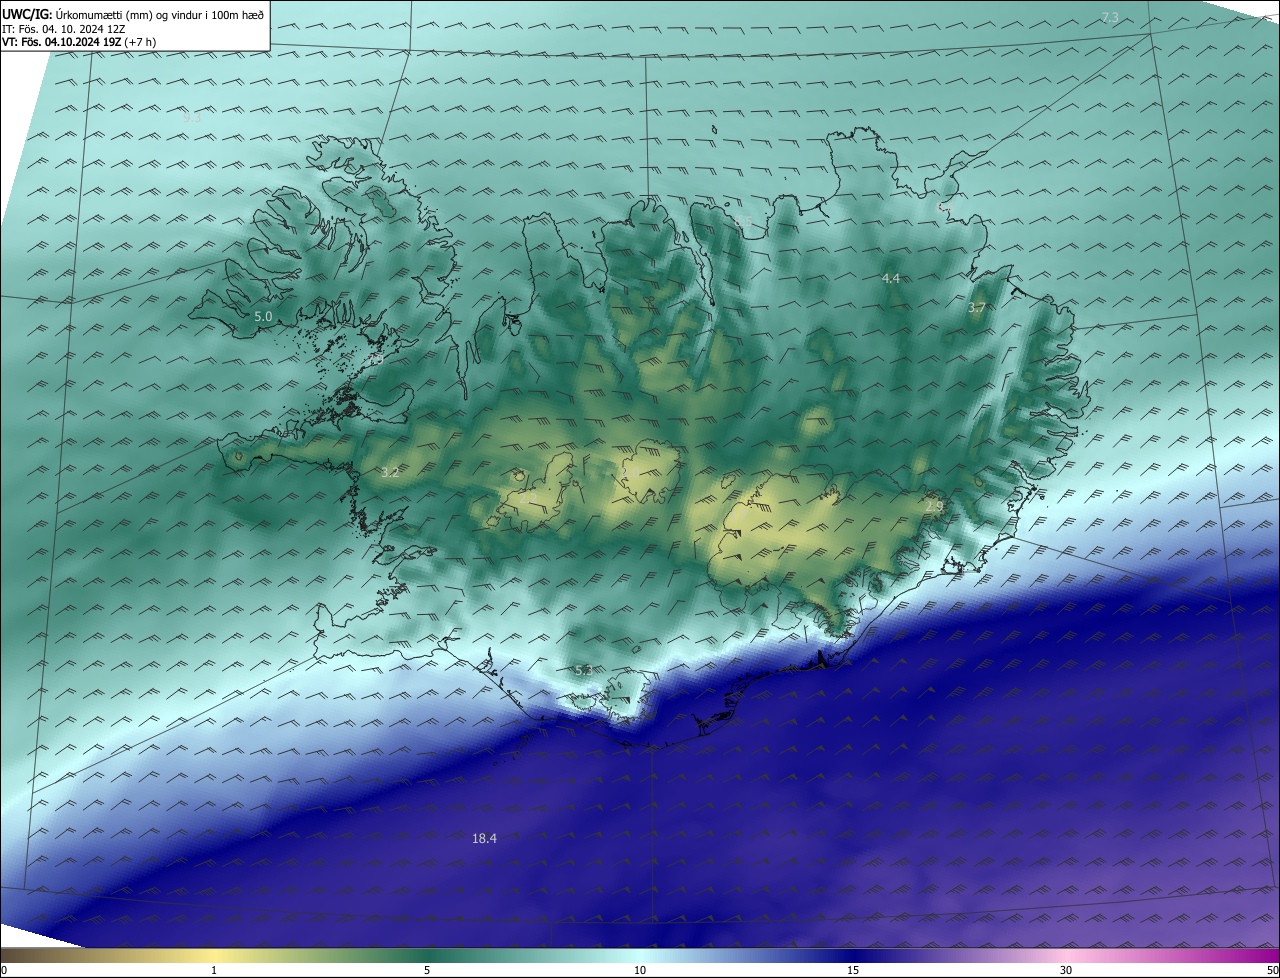This screenshot has width=1280, height=978.
Task: Click the 'UWC/IG: Úrkomumætti (mm)' title line
Action: pos(133,15)
